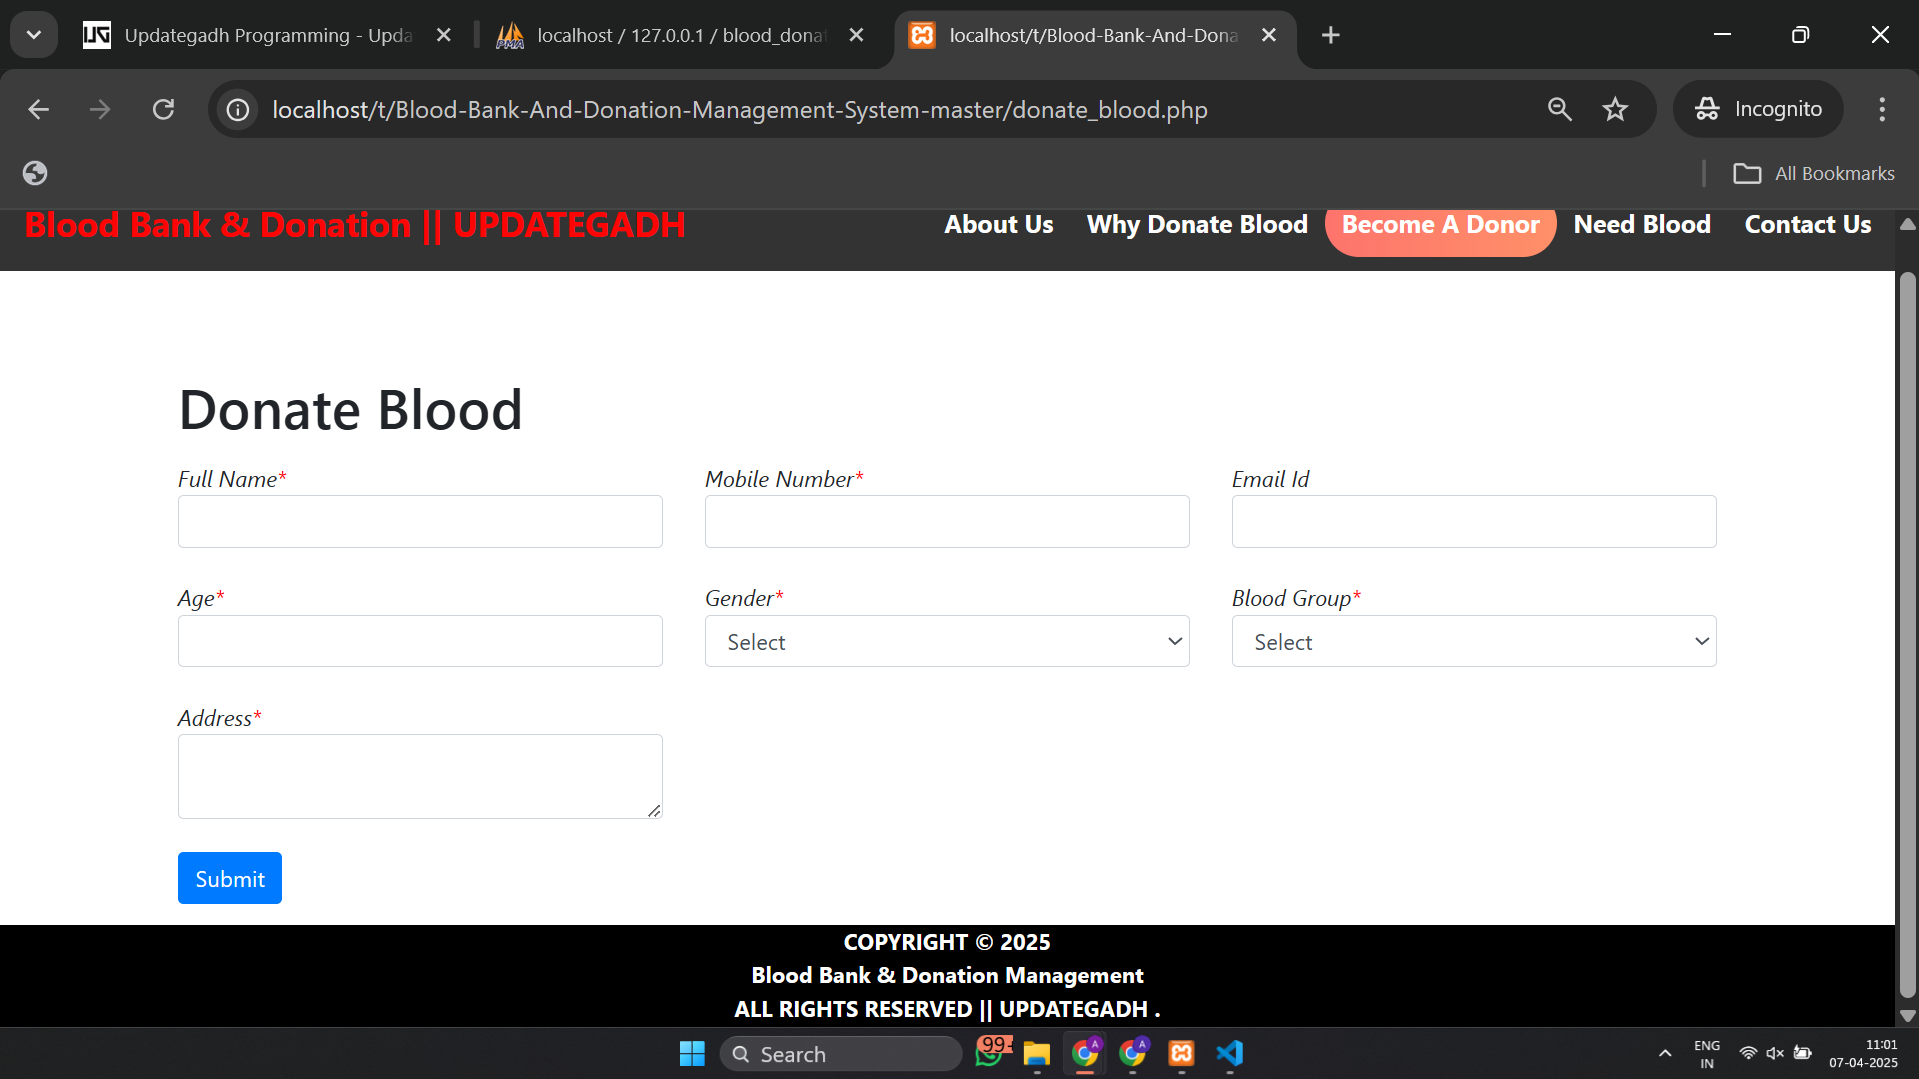Viewport: 1919px width, 1079px height.
Task: Launch Visual Studio Code from the taskbar
Action: click(x=1229, y=1053)
